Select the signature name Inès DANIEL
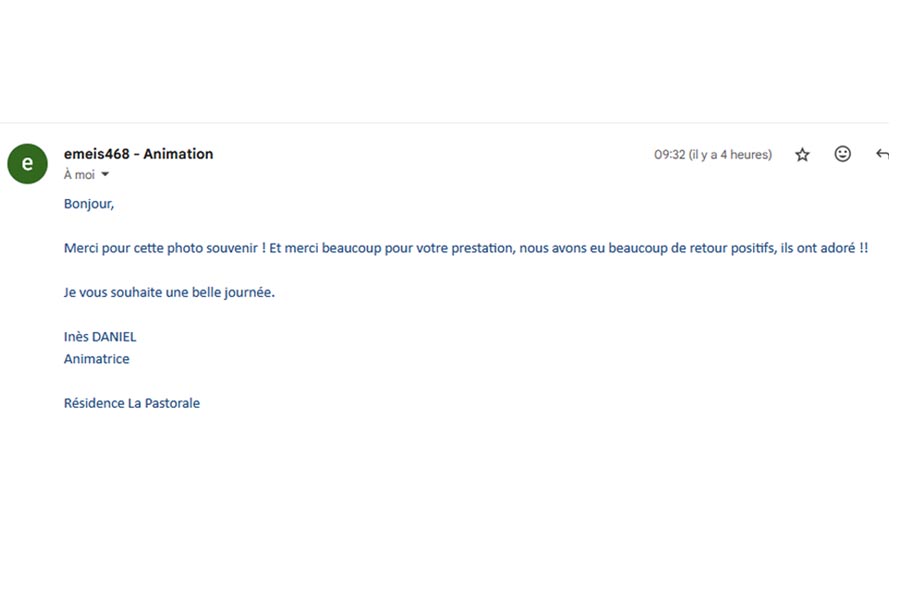Viewport: 900px width, 600px height. 100,337
